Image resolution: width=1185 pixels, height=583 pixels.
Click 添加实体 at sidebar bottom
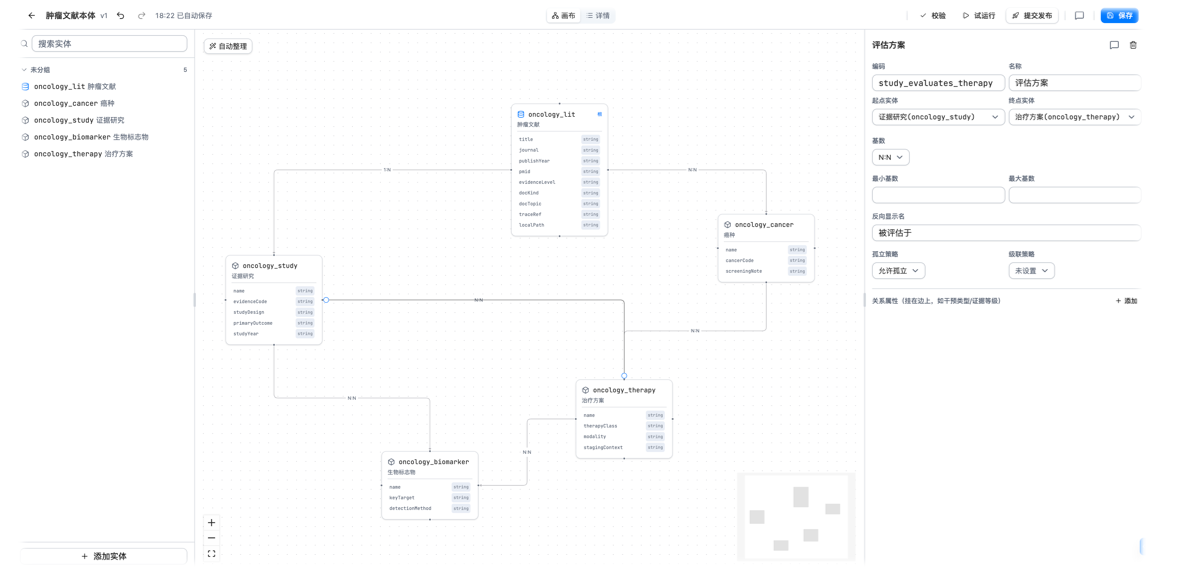(x=104, y=556)
